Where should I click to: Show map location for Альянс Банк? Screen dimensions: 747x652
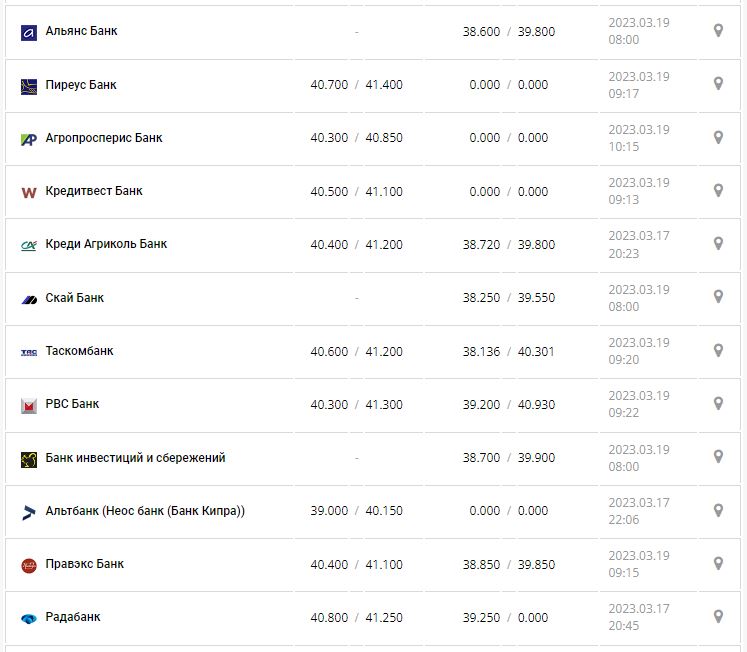pyautogui.click(x=718, y=31)
